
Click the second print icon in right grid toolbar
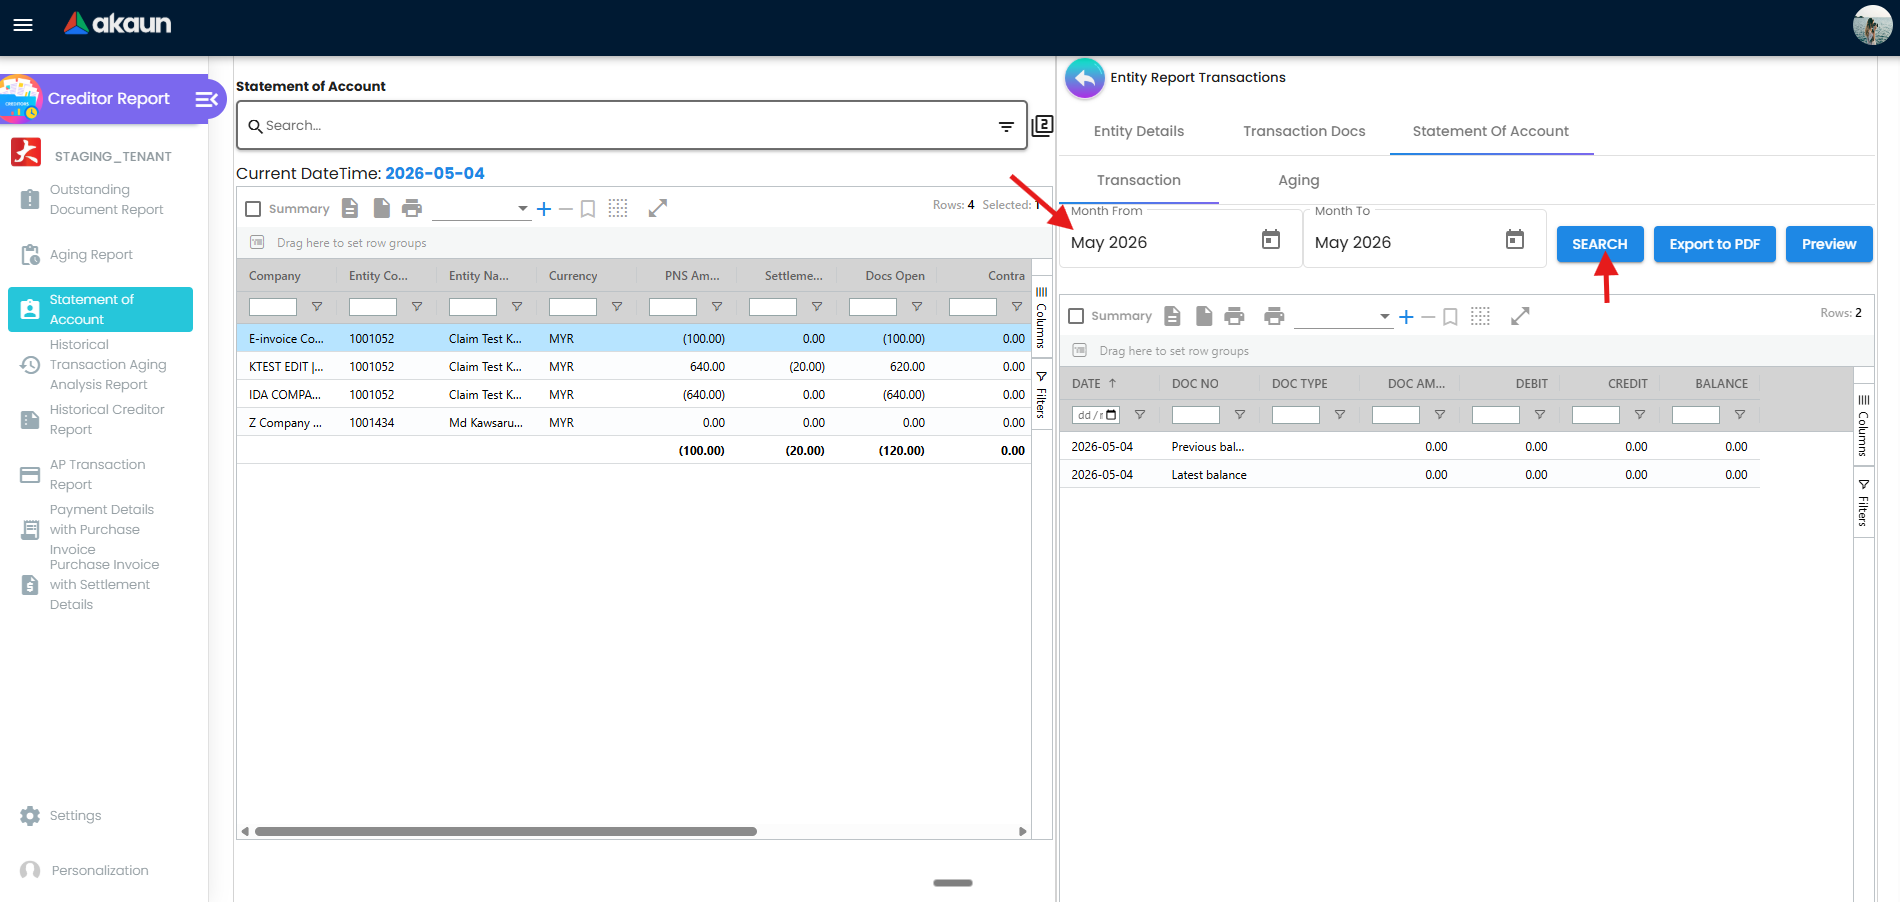coord(1274,316)
